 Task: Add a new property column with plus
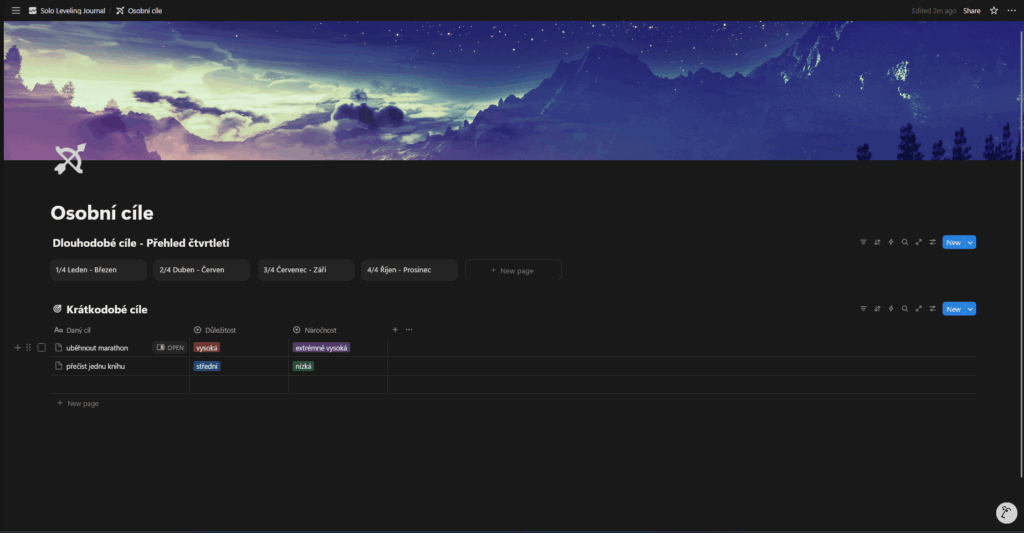[x=395, y=329]
